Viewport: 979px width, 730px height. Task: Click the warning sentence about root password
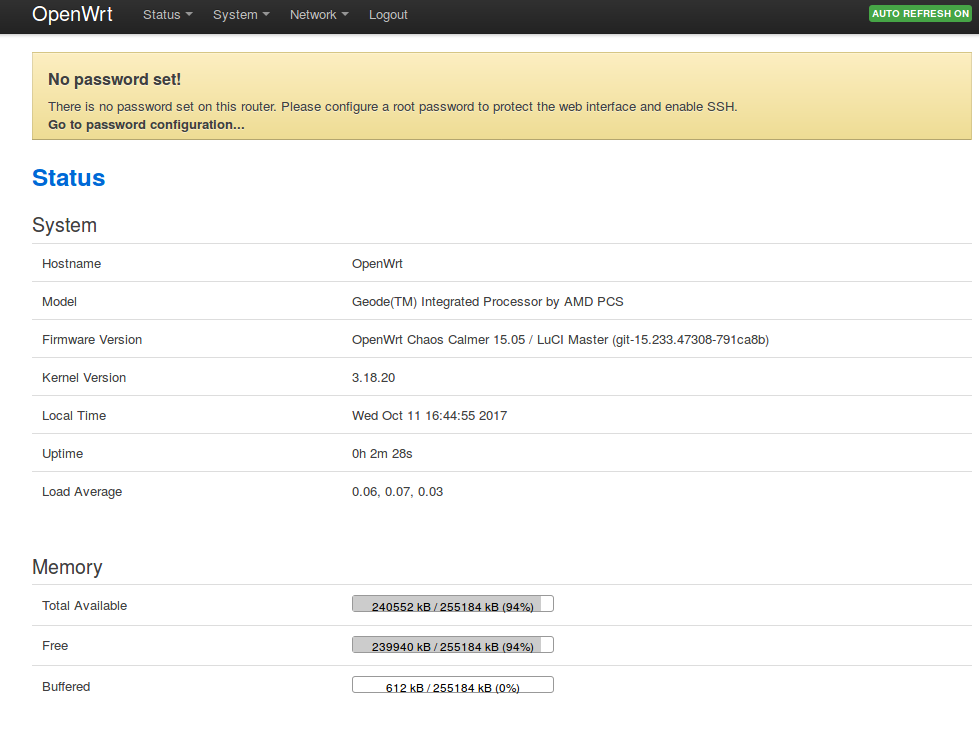pos(393,107)
